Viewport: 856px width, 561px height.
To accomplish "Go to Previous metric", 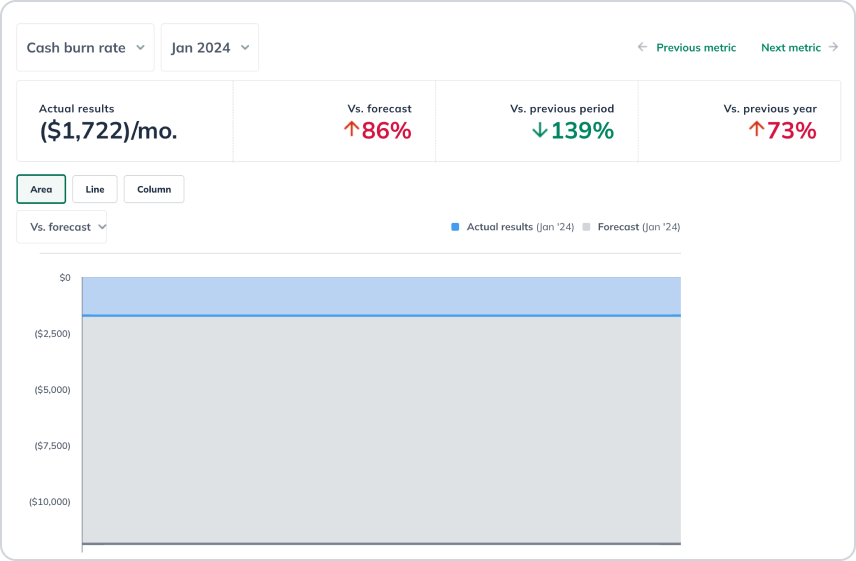I will (695, 47).
